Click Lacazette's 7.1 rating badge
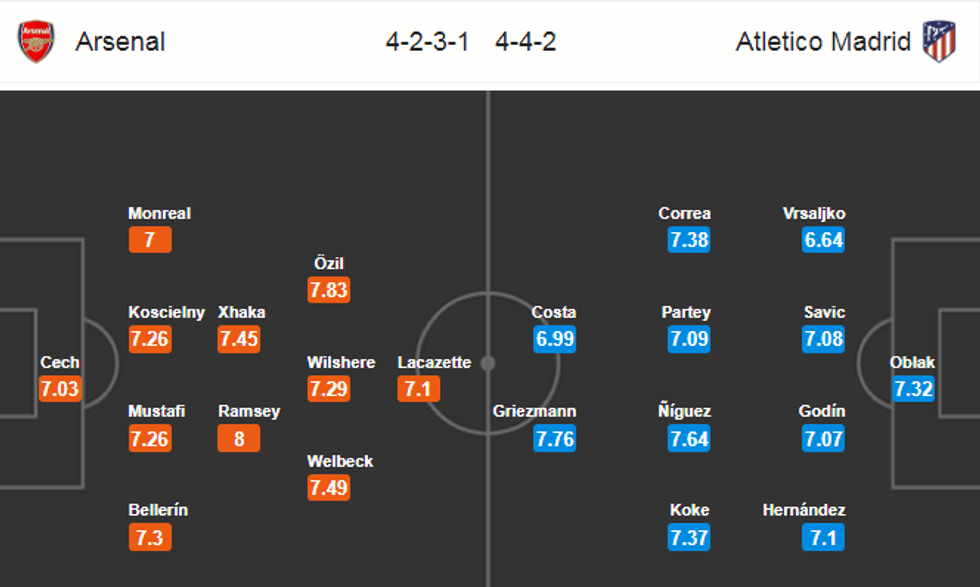Viewport: 980px width, 587px height. tap(418, 389)
